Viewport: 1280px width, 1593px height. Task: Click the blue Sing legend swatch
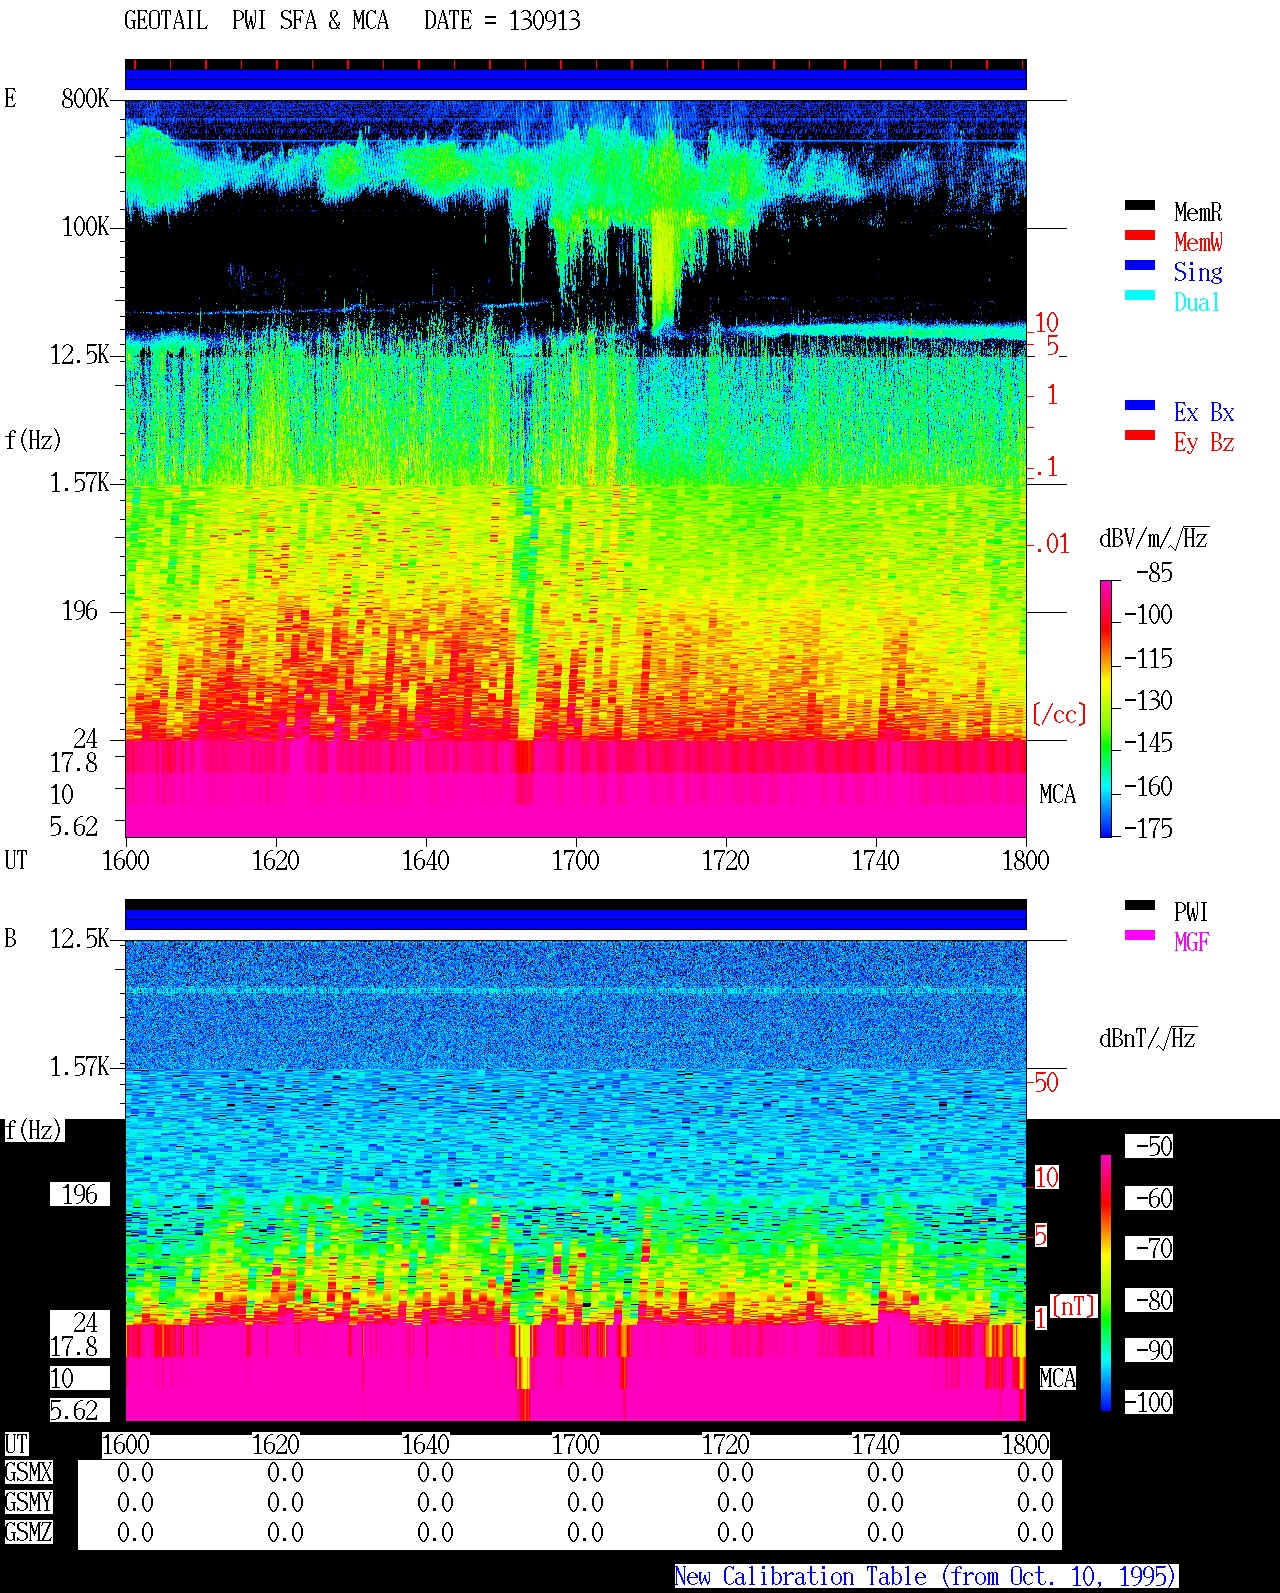click(1140, 265)
